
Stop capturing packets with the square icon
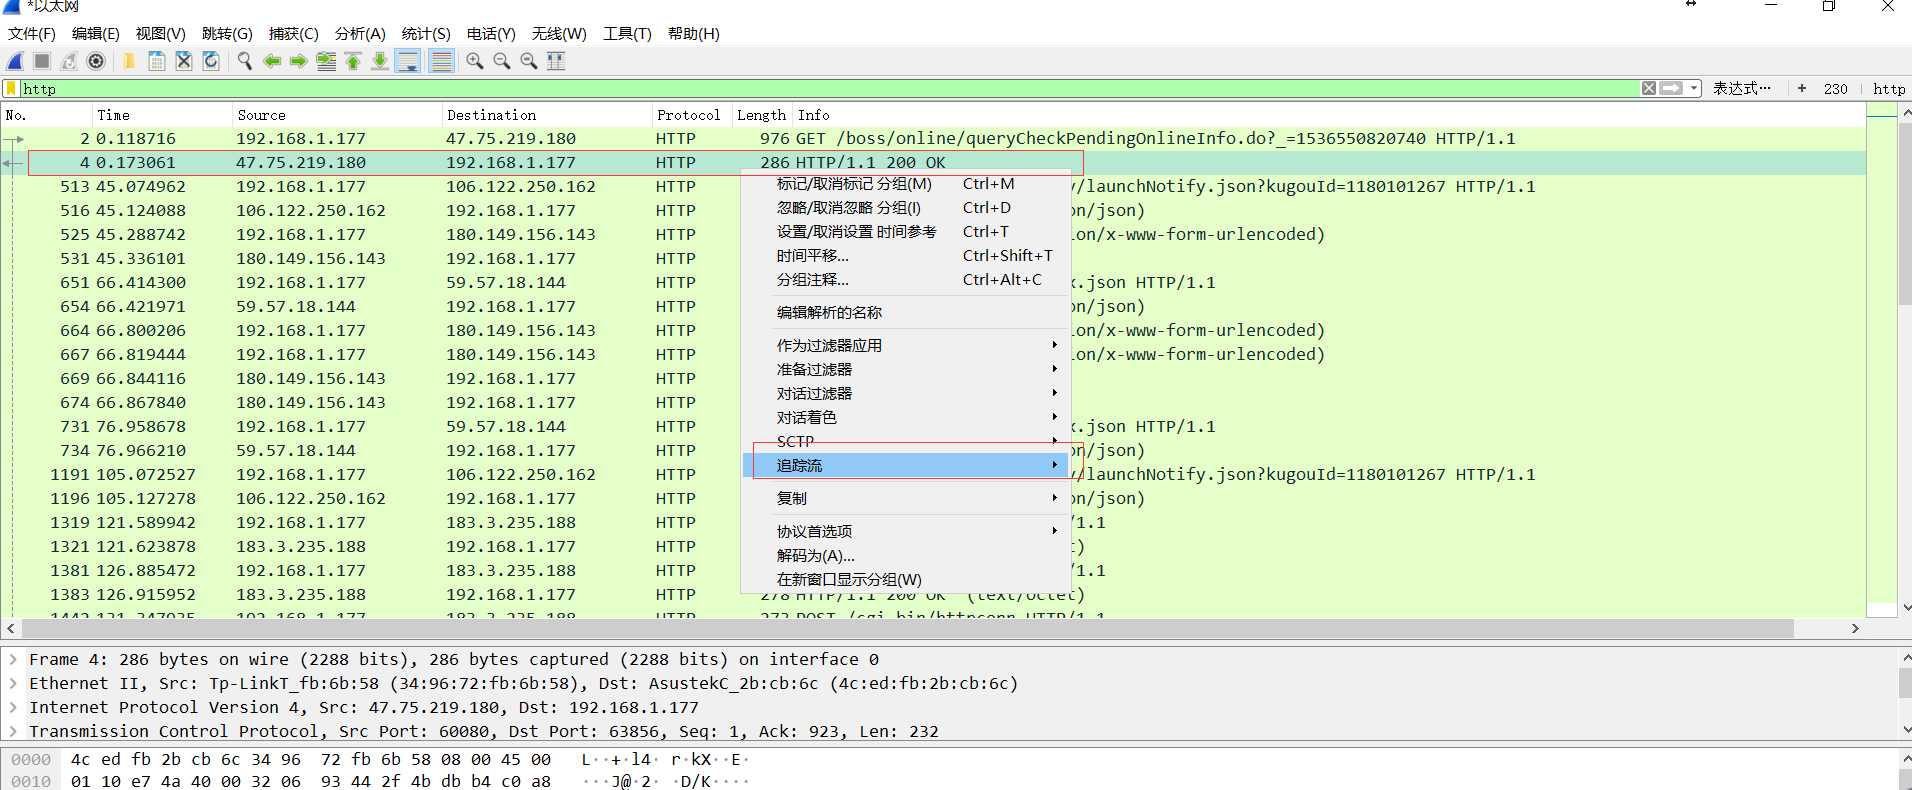click(42, 61)
